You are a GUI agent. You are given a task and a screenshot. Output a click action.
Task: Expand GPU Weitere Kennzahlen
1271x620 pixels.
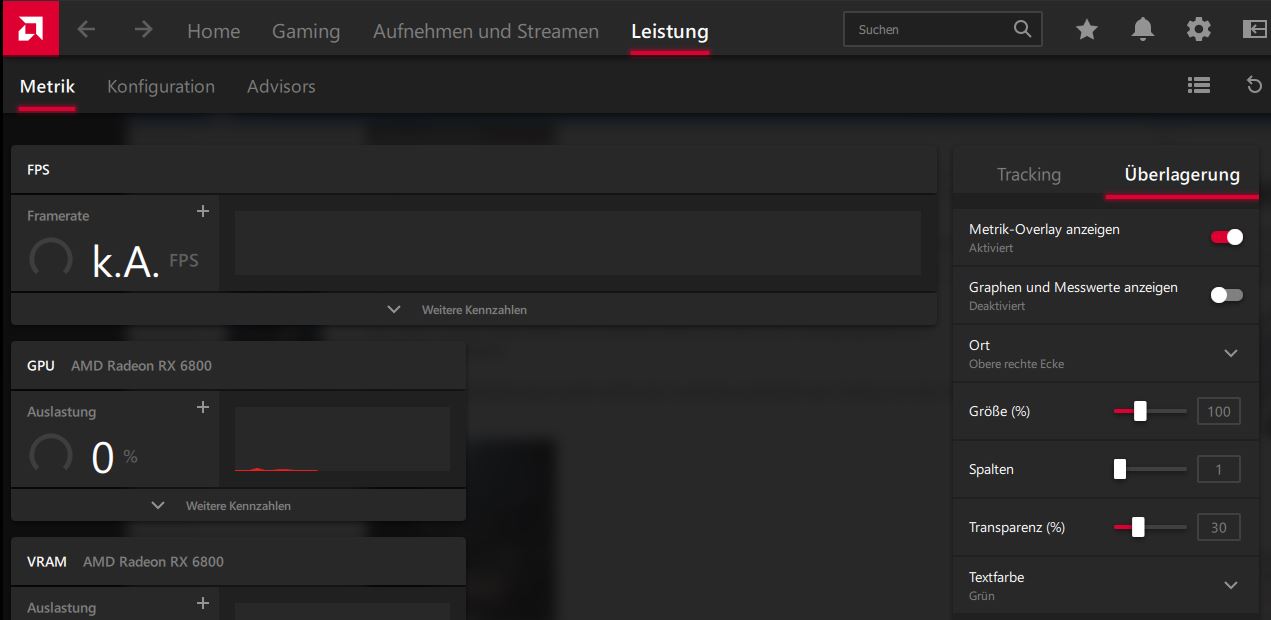pos(238,505)
